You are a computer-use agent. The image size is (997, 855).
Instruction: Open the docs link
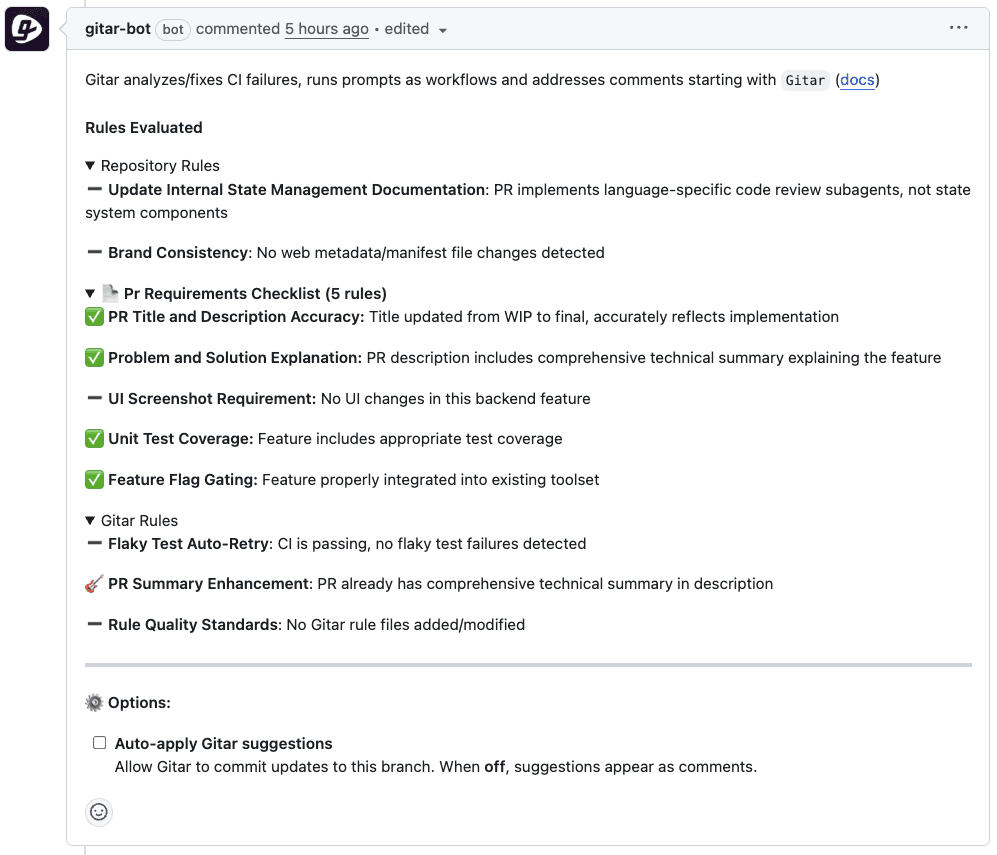pyautogui.click(x=857, y=80)
